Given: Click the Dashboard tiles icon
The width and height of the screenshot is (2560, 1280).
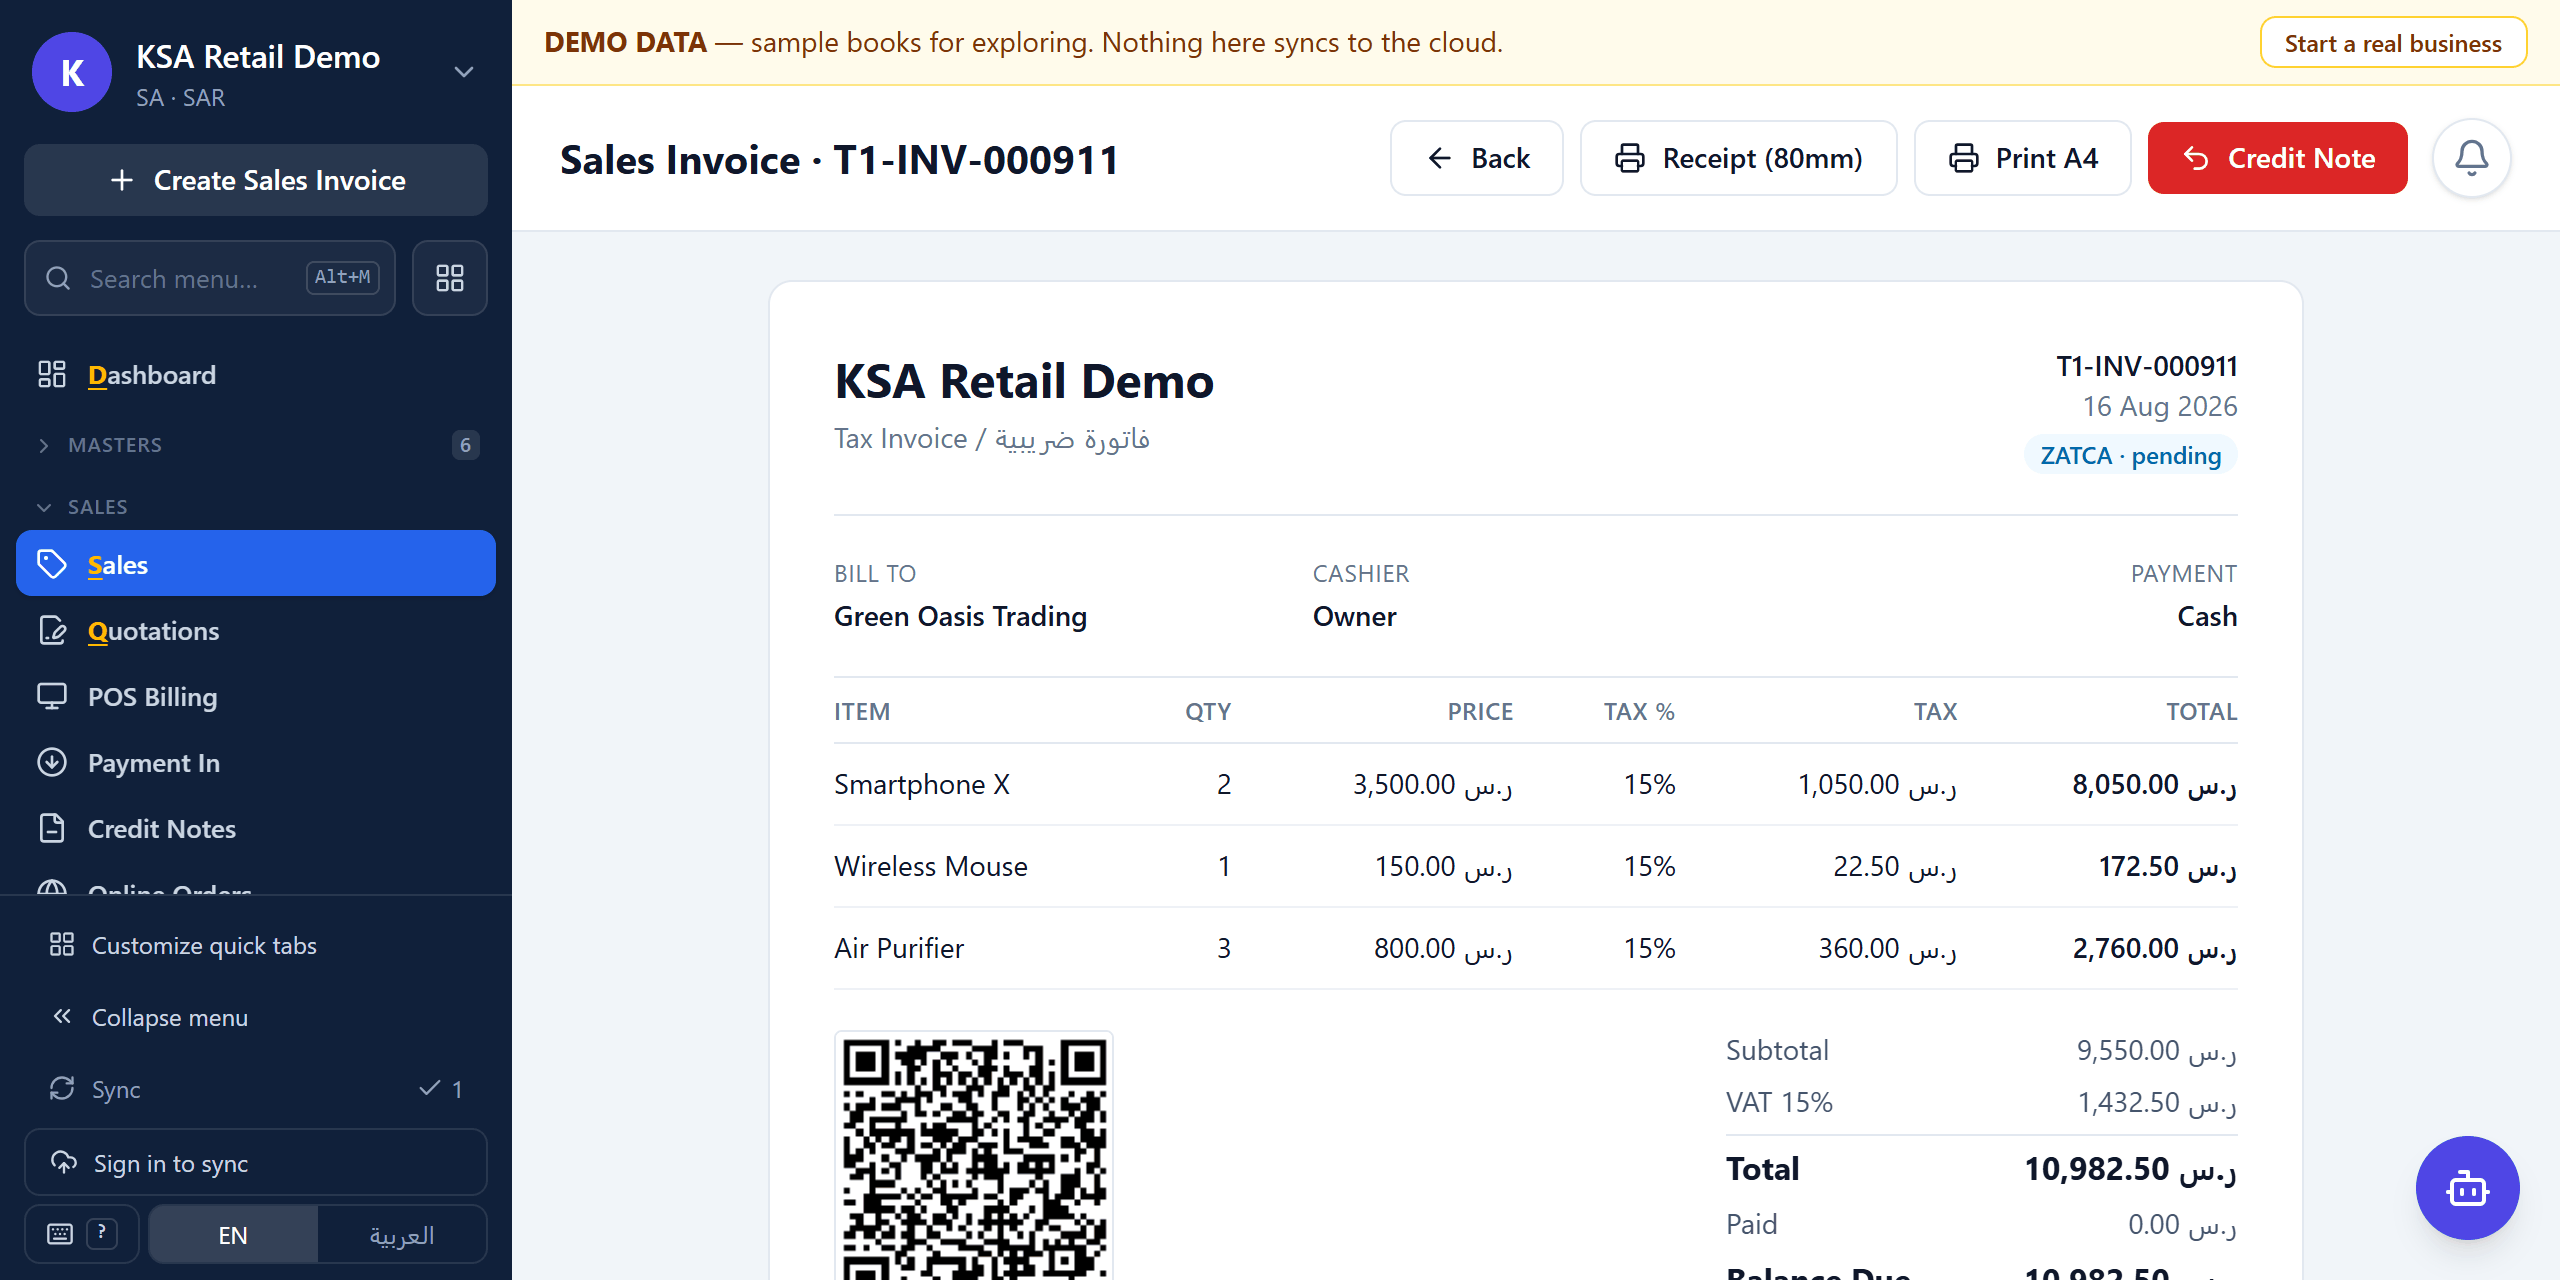Looking at the screenshot, I should pos(52,374).
